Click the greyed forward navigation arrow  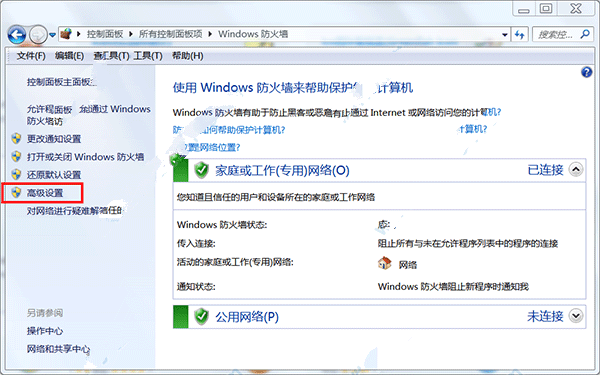[38, 35]
